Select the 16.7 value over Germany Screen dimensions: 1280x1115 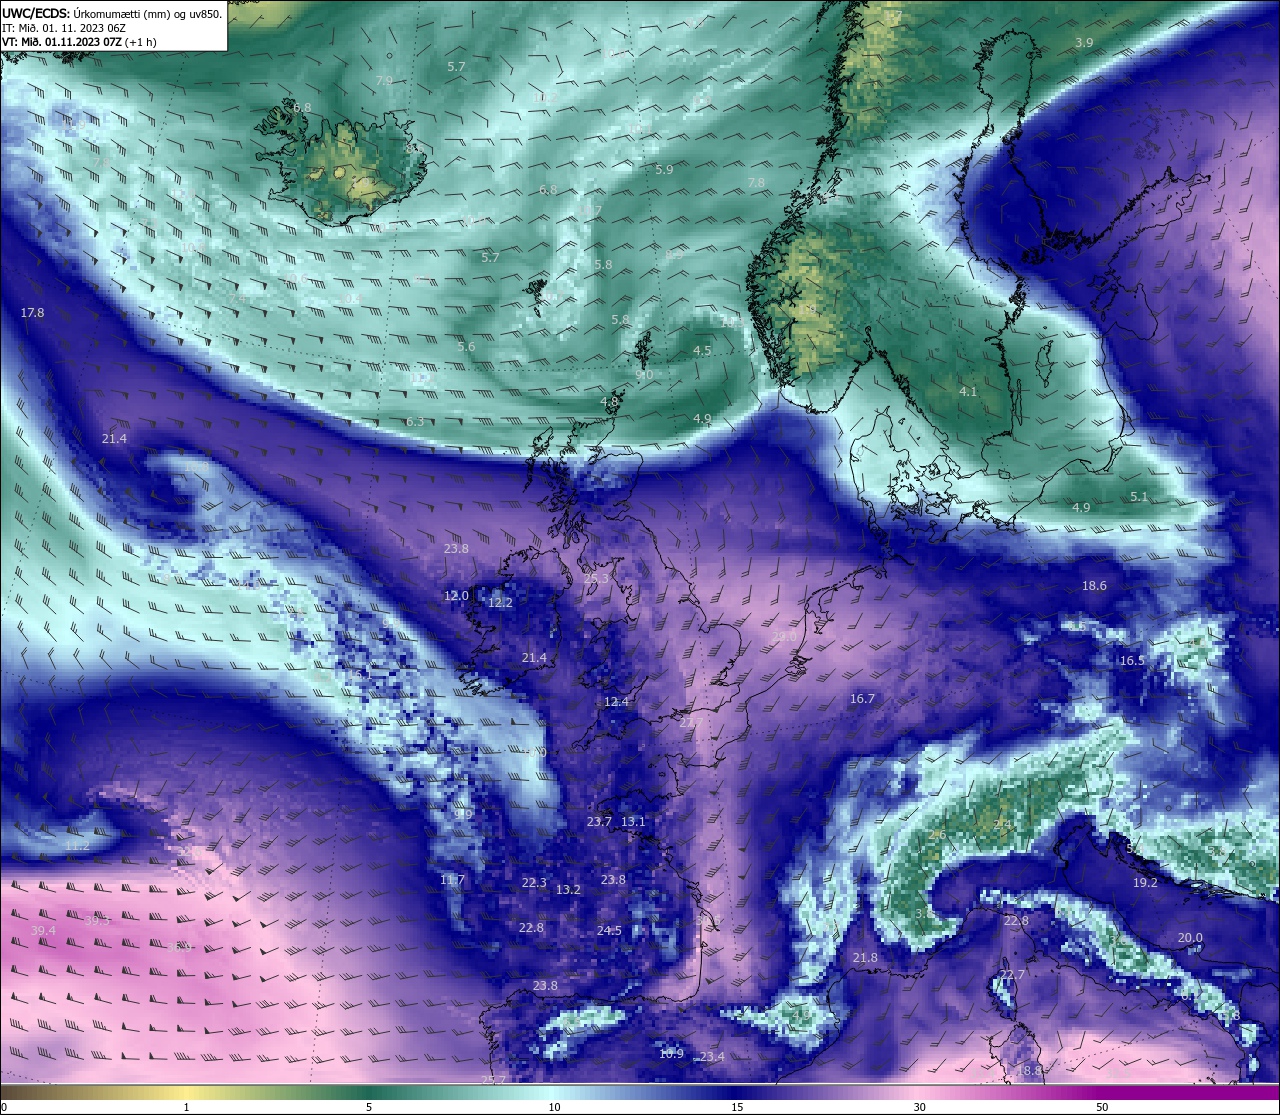pos(862,699)
